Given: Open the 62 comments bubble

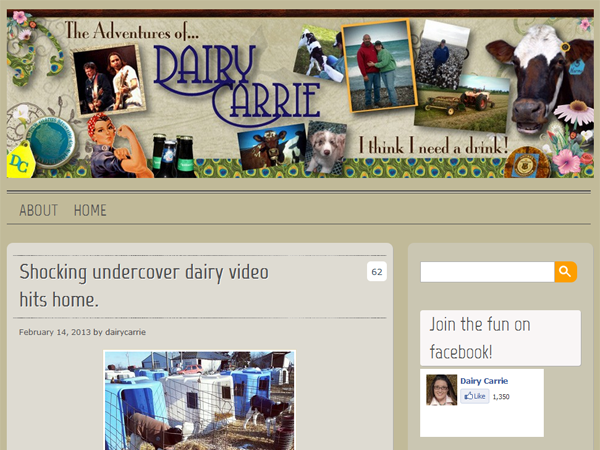Looking at the screenshot, I should point(377,272).
